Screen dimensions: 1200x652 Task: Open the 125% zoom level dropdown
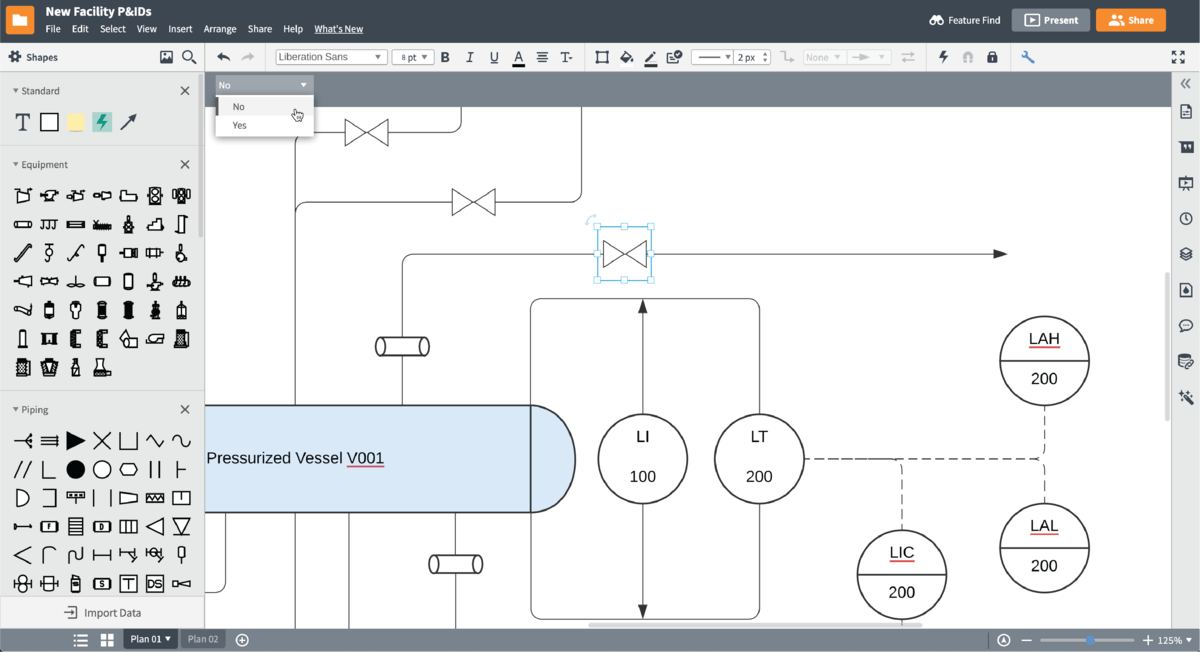[x=1174, y=640]
